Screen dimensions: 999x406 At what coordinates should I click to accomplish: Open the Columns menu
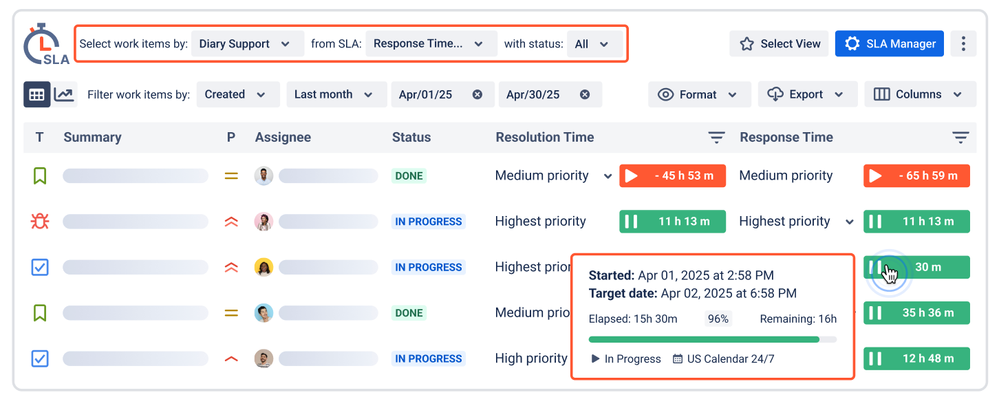coord(920,94)
